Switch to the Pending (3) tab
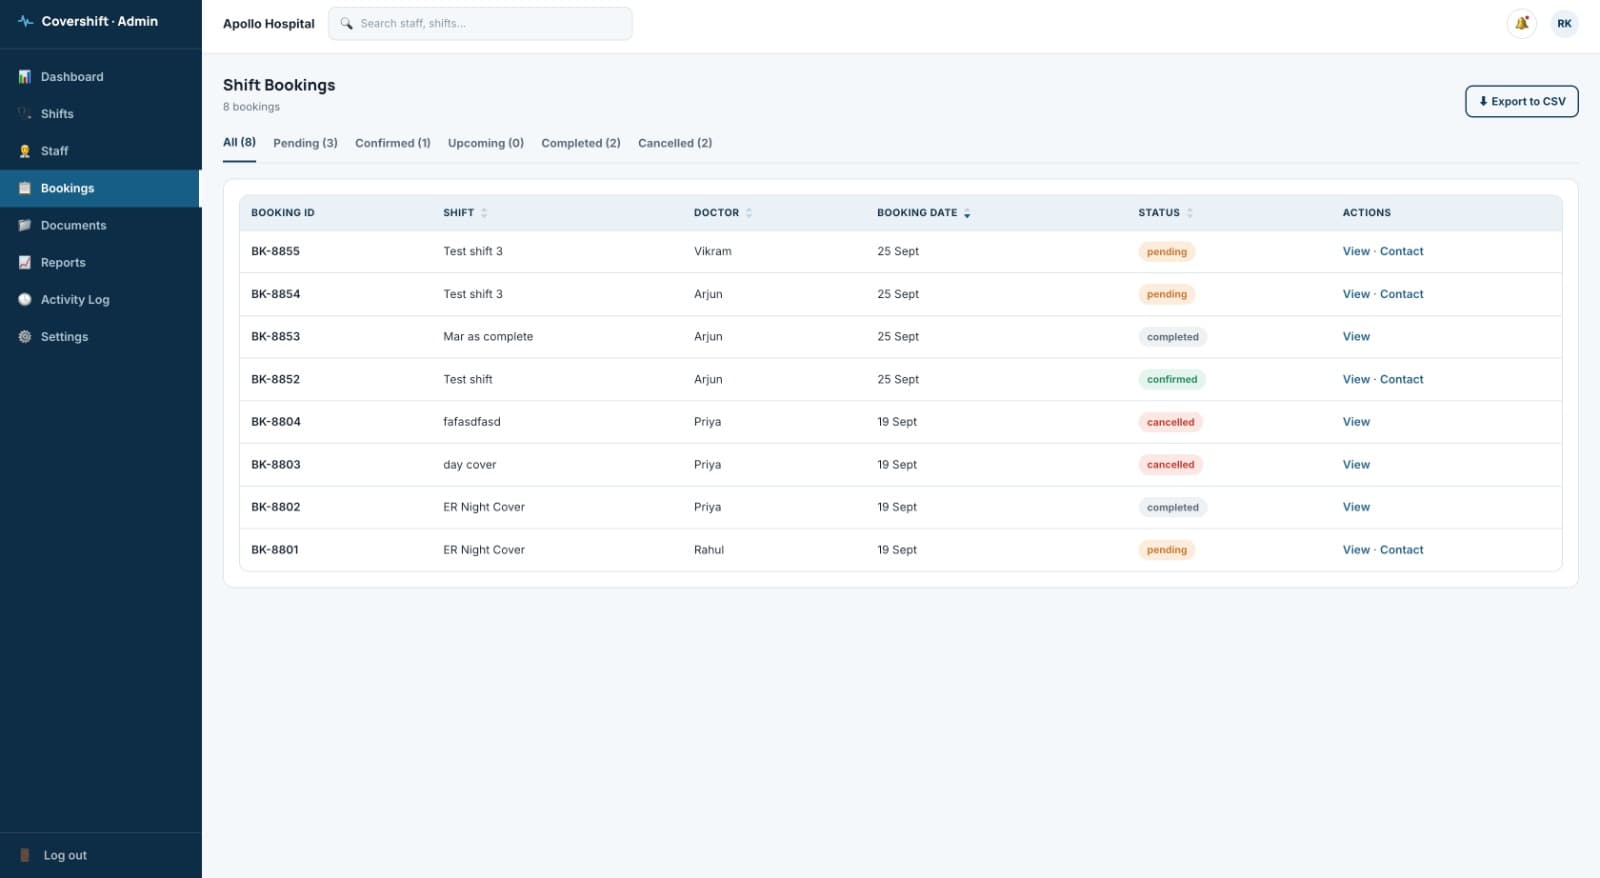Viewport: 1600px width, 878px height. pos(305,143)
